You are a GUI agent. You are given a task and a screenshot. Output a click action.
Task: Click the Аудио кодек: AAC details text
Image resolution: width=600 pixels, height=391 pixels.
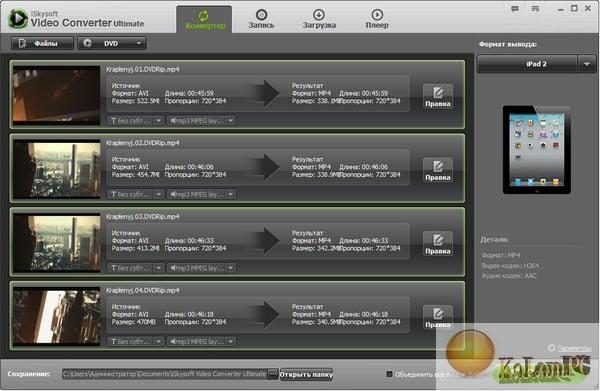[509, 276]
